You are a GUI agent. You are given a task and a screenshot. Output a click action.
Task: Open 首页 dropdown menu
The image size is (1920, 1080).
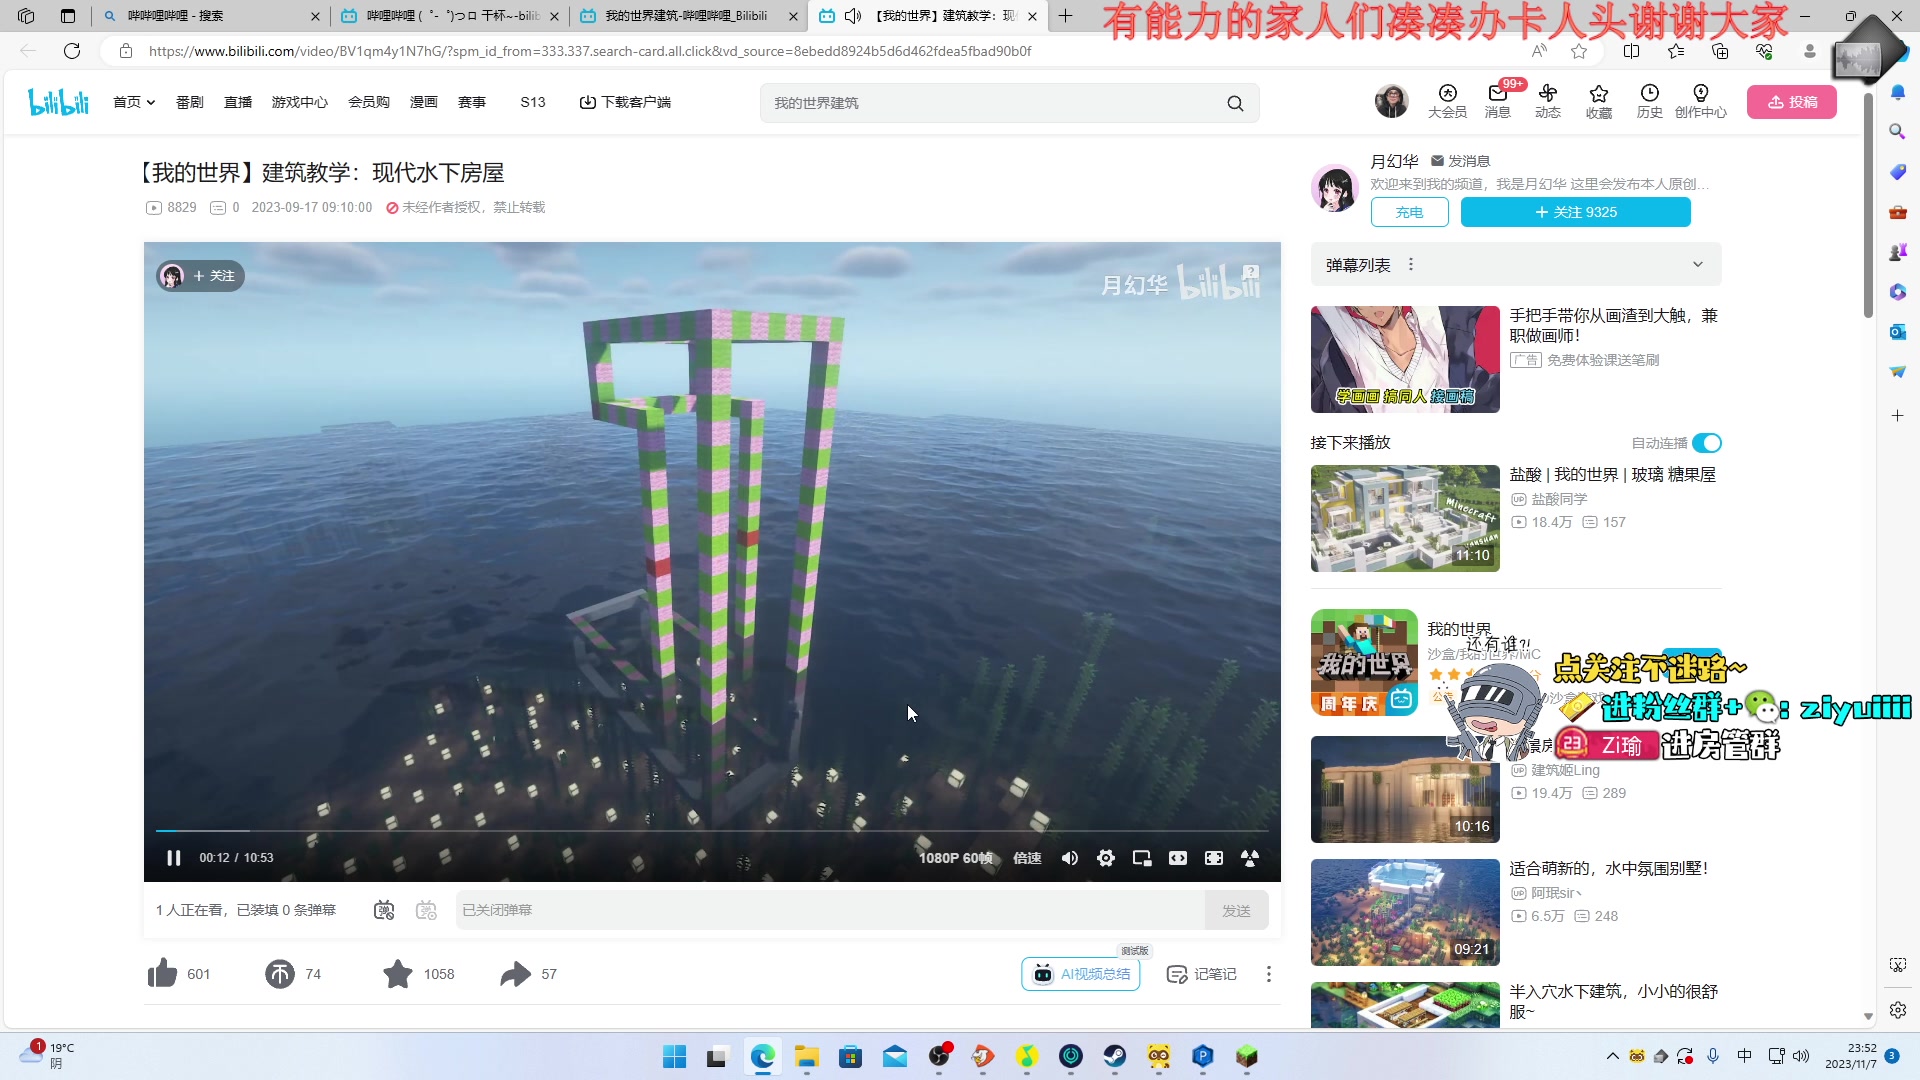[134, 102]
